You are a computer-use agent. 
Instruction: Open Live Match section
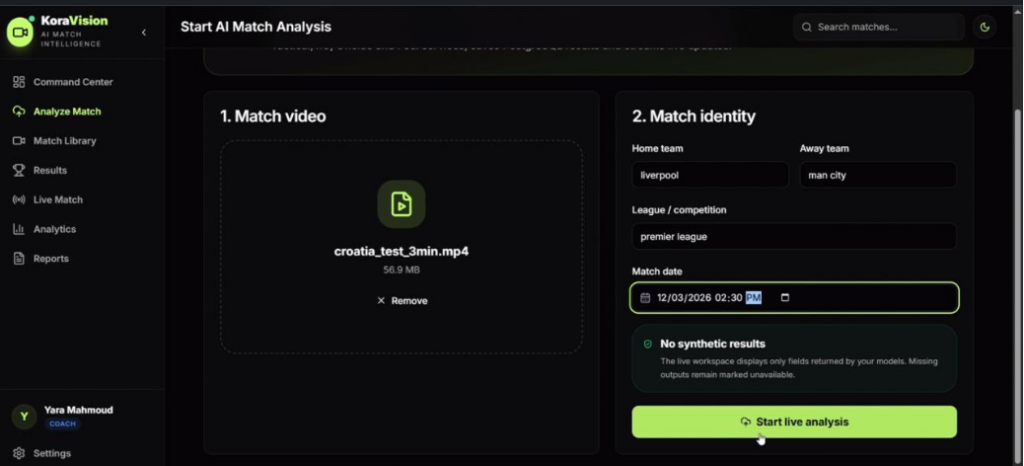pos(57,200)
